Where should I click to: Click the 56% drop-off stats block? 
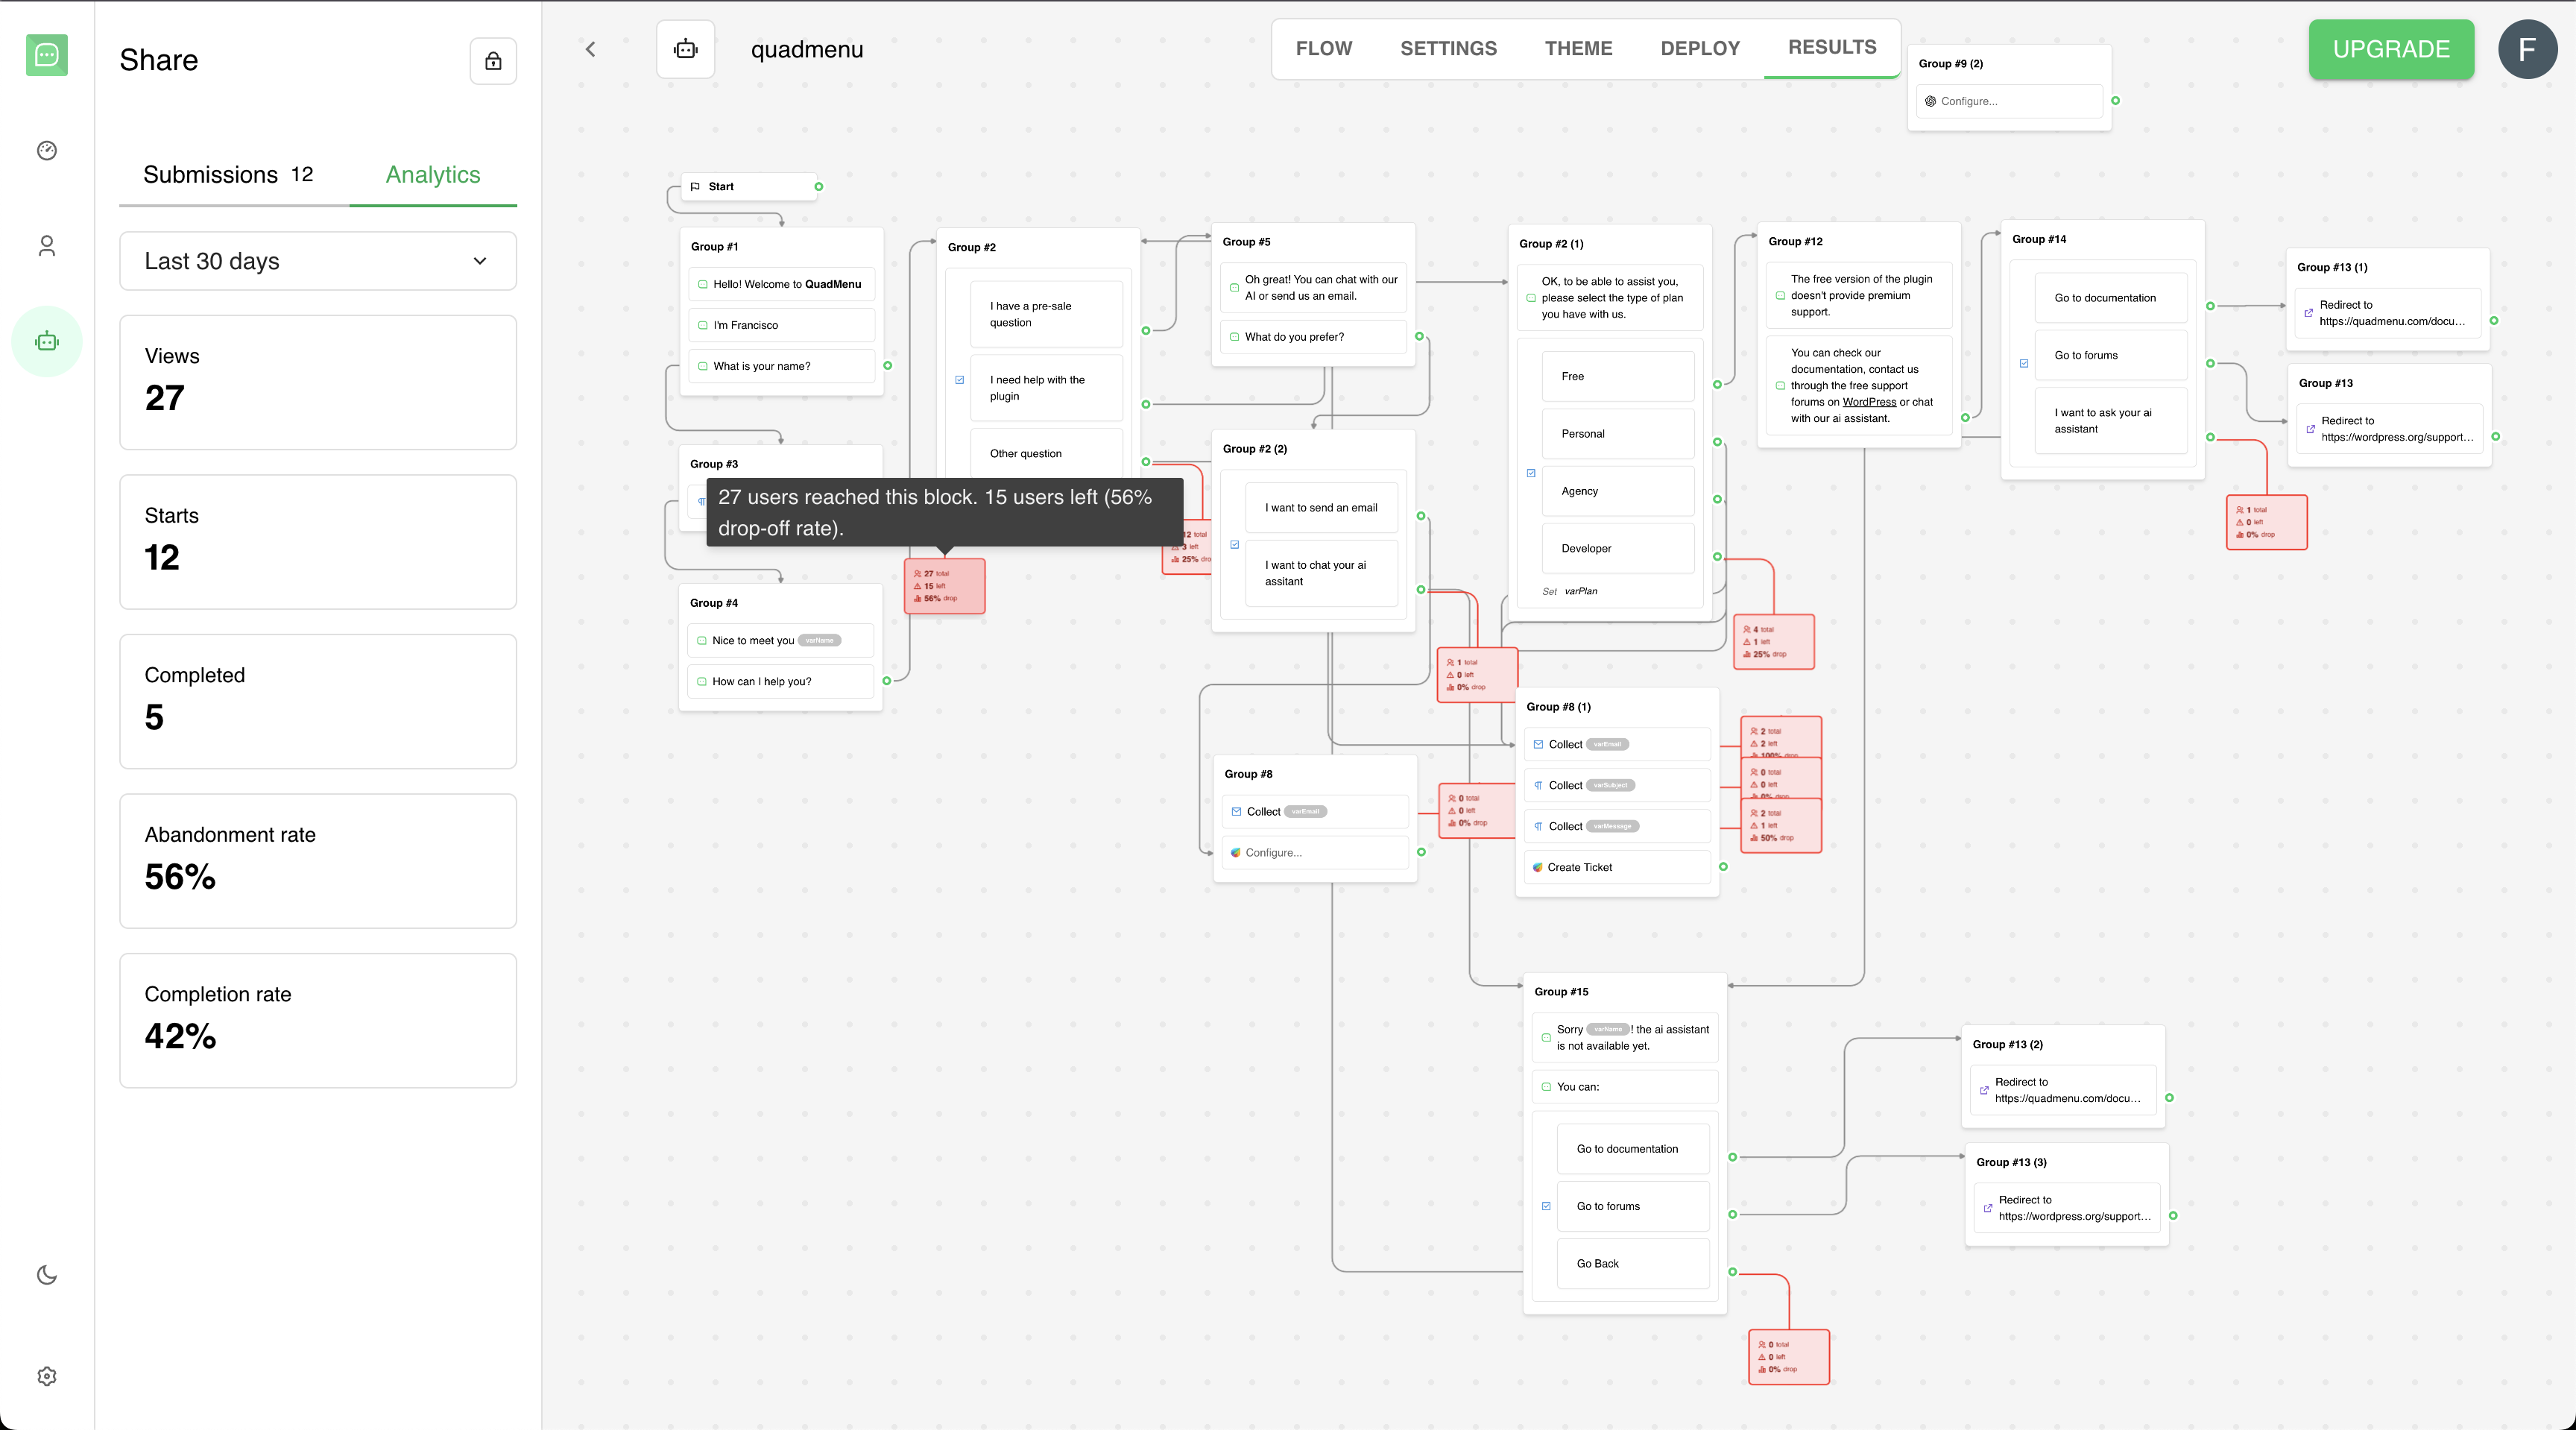coord(944,586)
